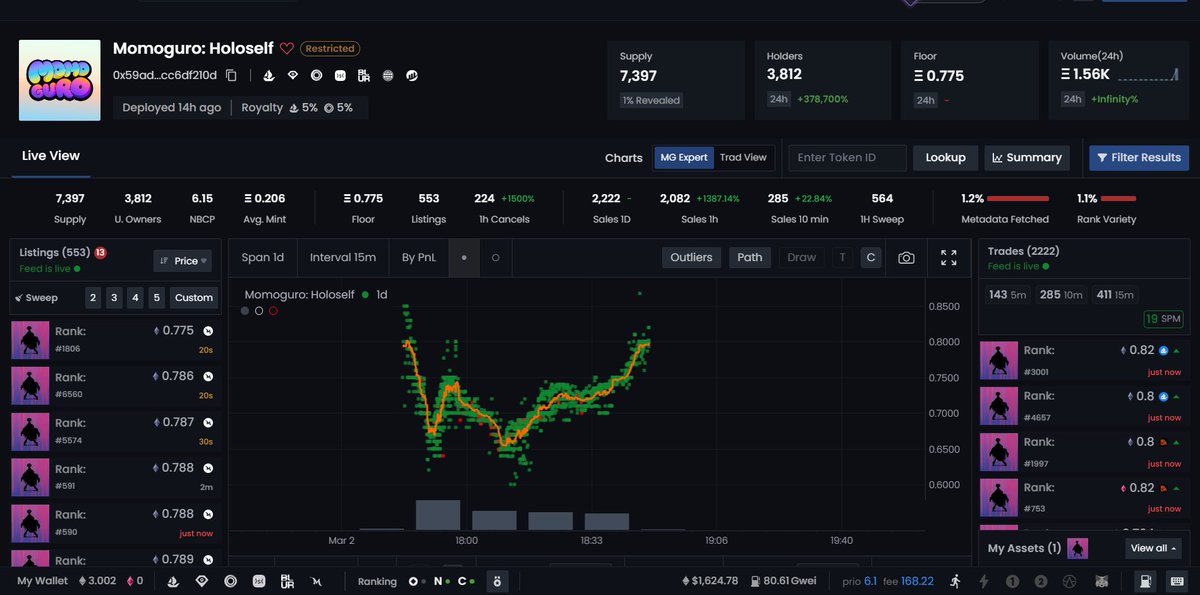Image resolution: width=1200 pixels, height=595 pixels.
Task: Click the LooksRare diamond icon
Action: [293, 75]
